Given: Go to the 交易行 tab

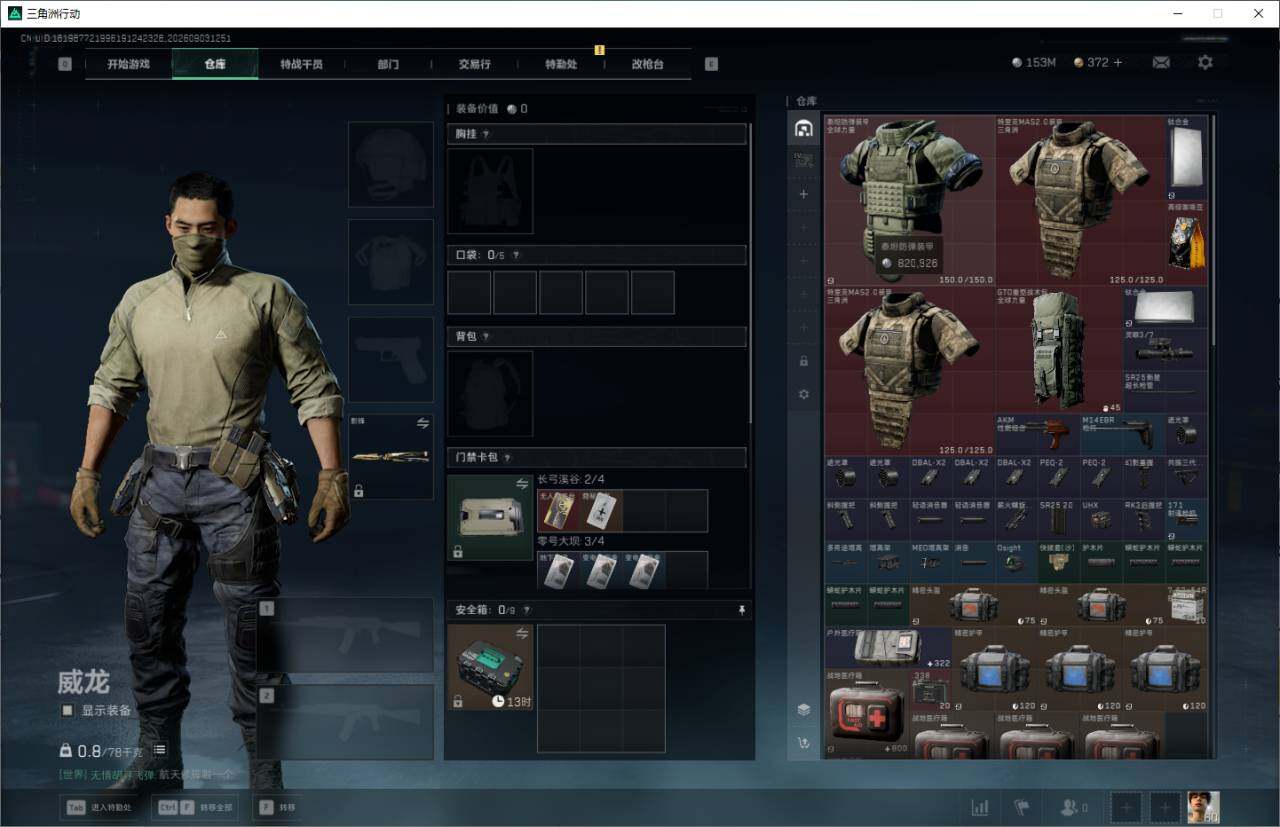Looking at the screenshot, I should click(474, 64).
